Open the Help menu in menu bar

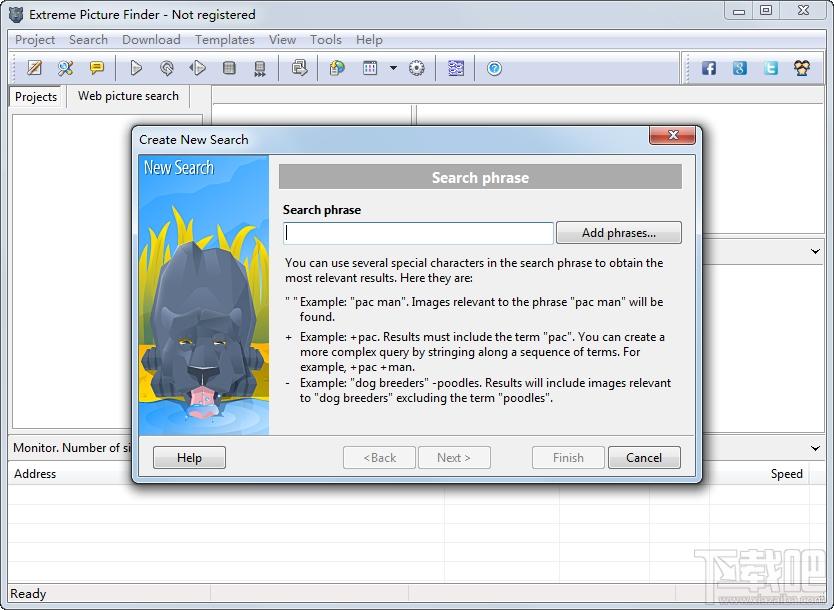pyautogui.click(x=369, y=40)
